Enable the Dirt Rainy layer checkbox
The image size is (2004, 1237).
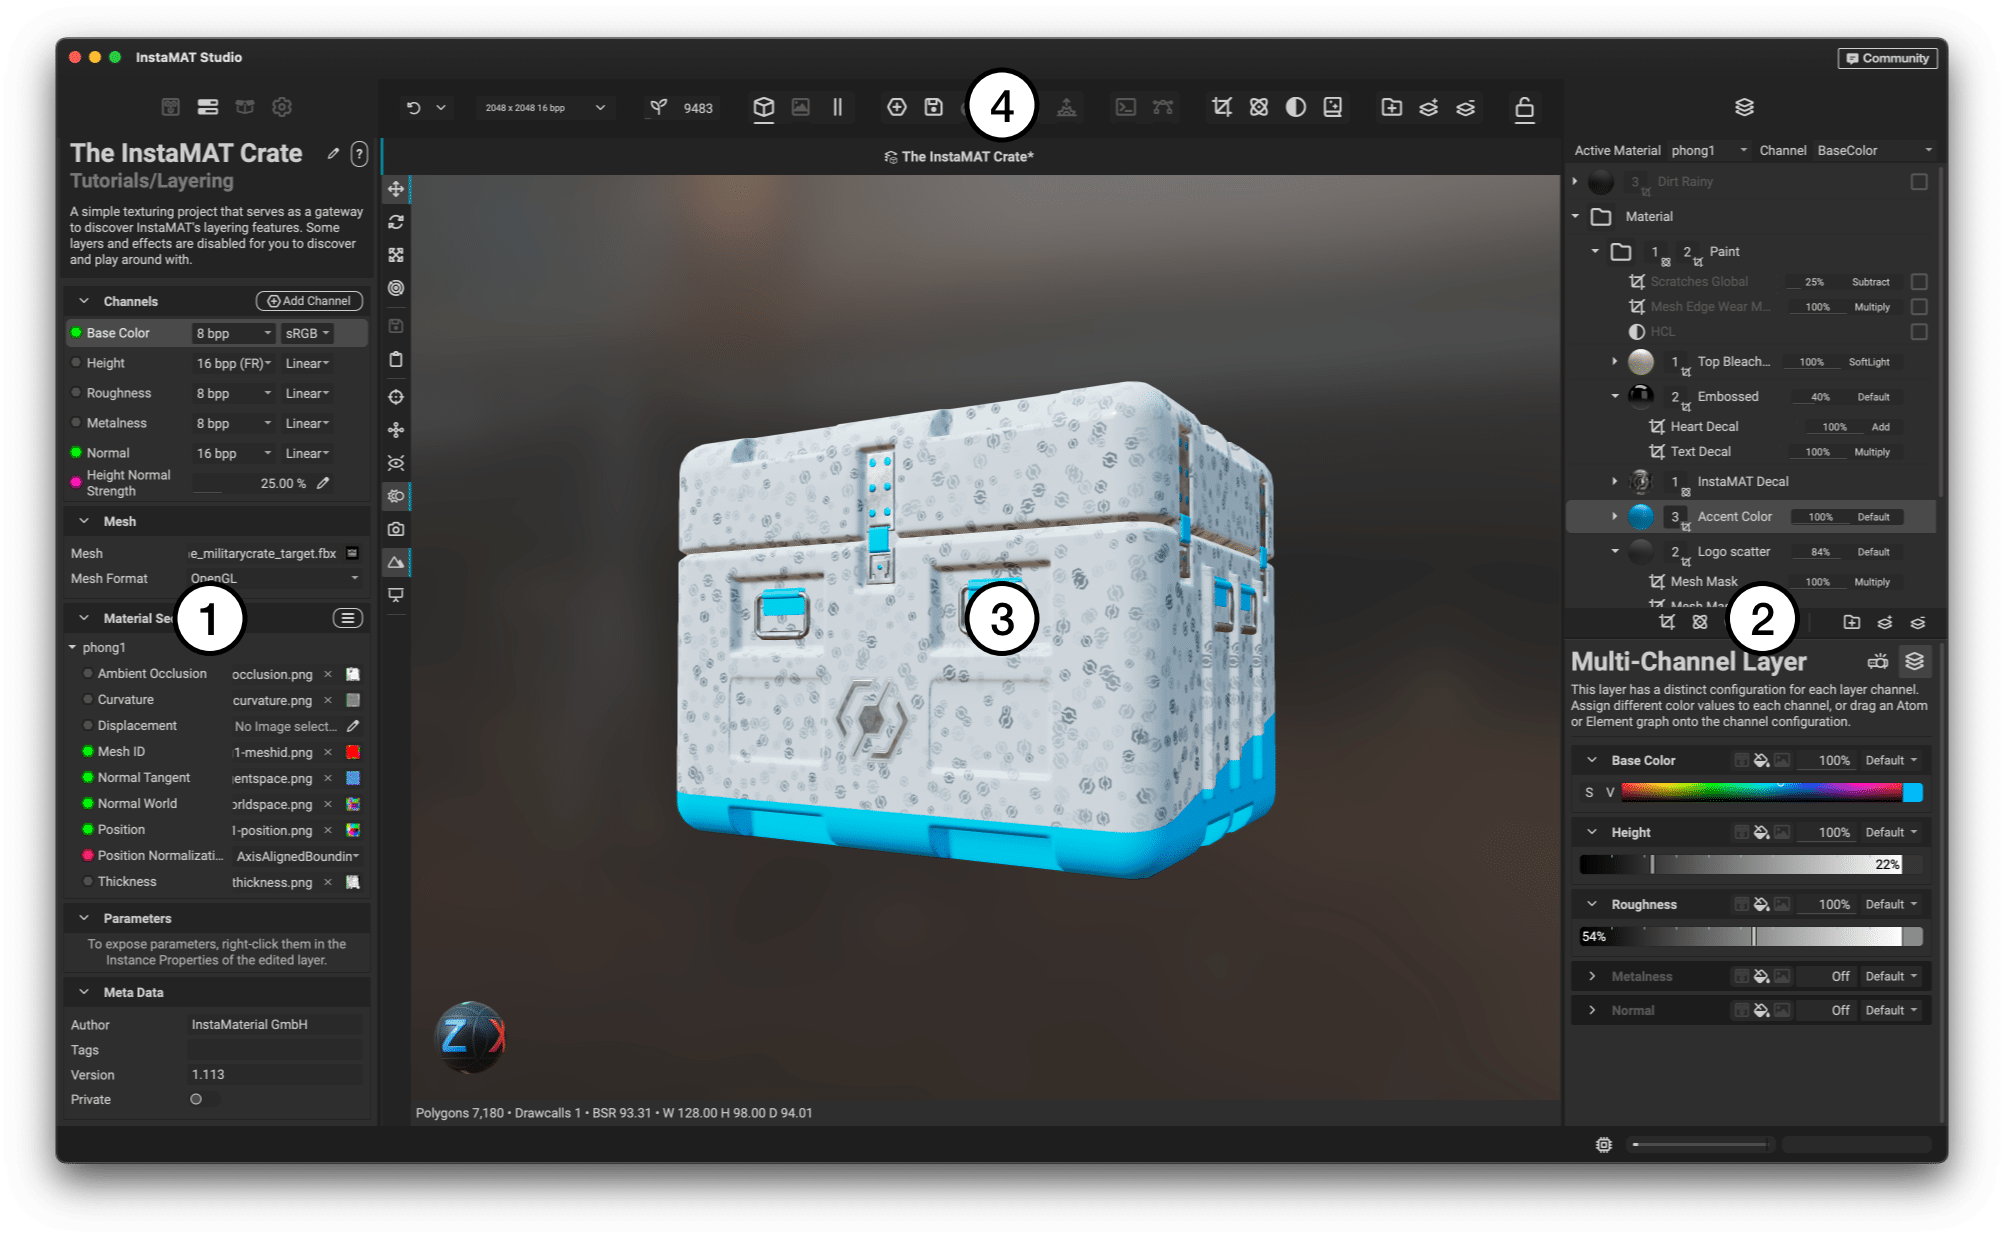(1919, 182)
